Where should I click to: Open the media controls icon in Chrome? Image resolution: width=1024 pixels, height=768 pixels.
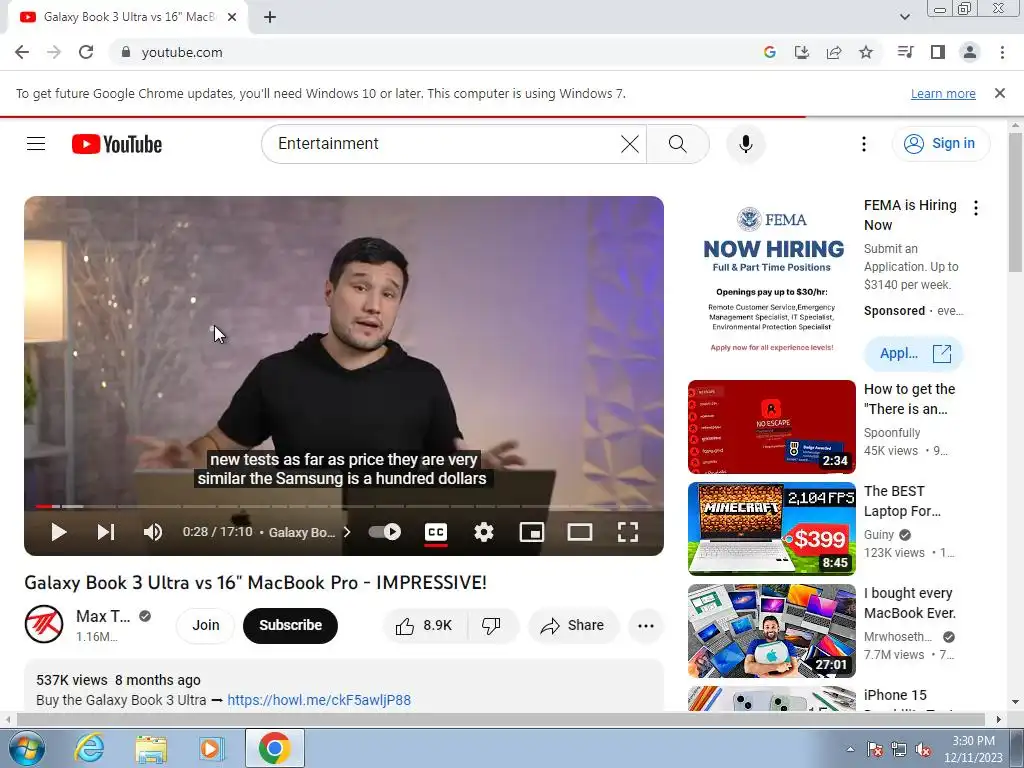click(905, 52)
